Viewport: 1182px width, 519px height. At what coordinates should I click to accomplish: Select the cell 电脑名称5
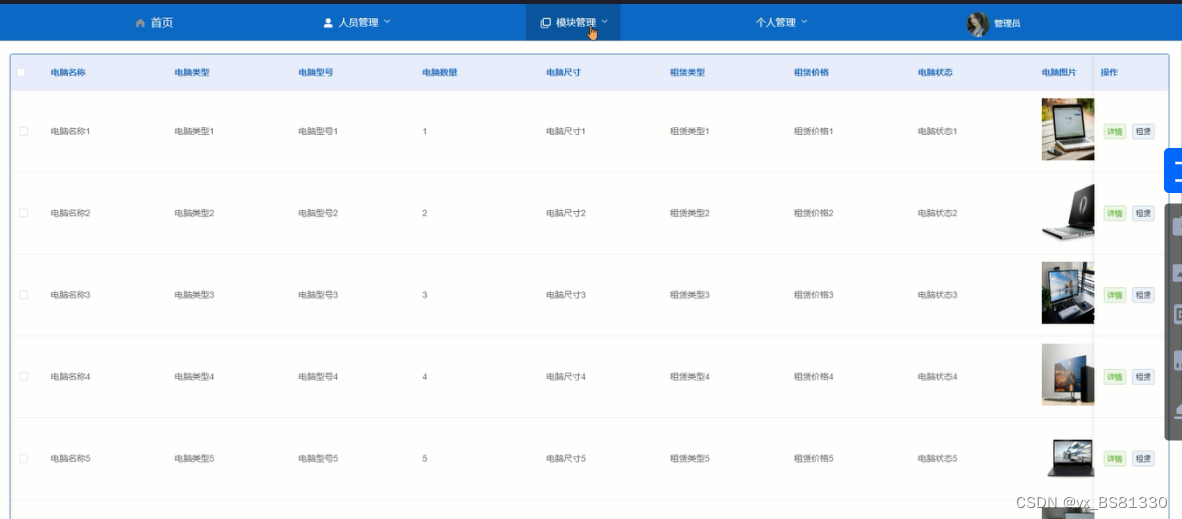pos(70,458)
